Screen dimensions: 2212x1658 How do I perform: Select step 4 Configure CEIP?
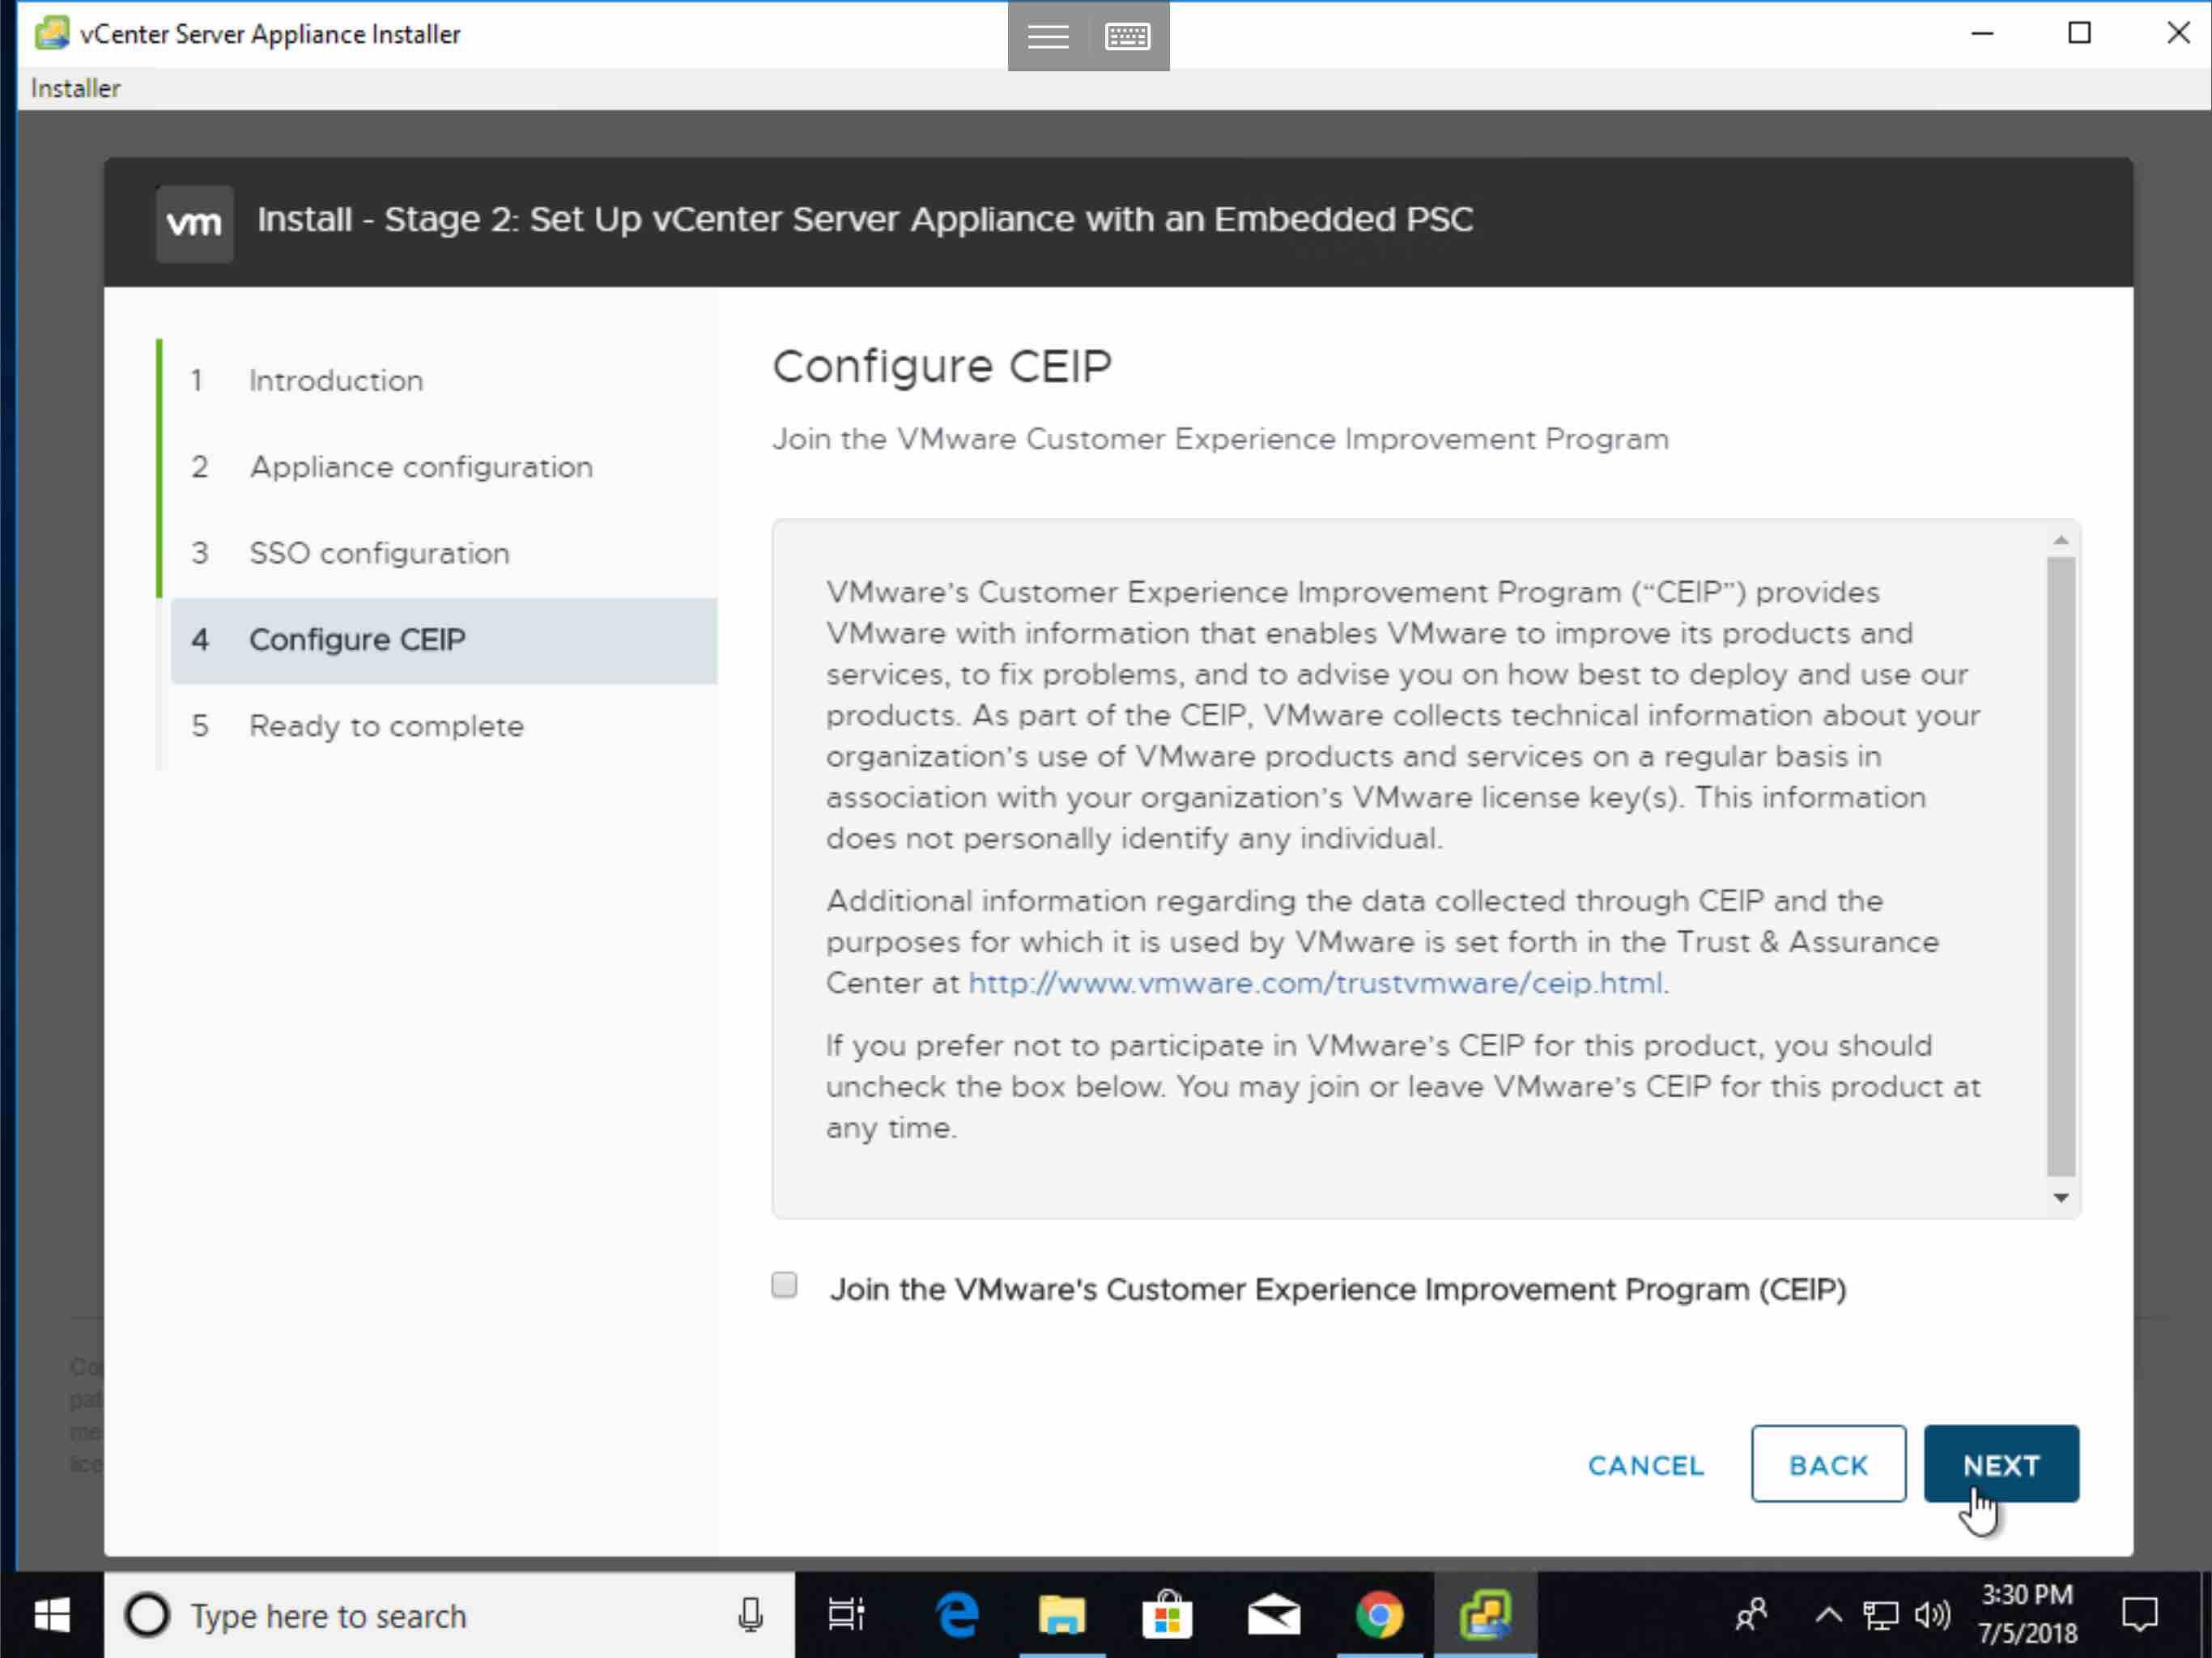coord(443,640)
